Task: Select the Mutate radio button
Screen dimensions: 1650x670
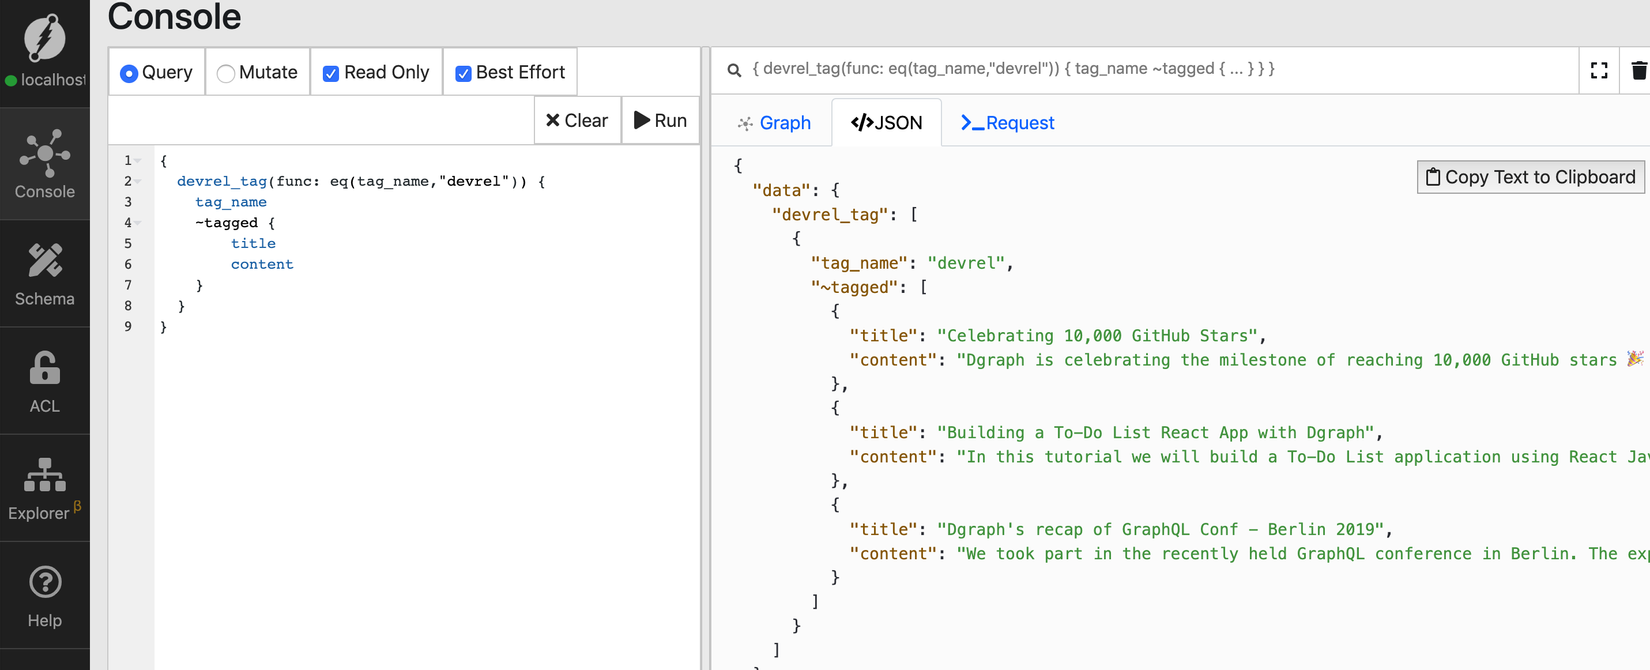Action: [x=226, y=73]
